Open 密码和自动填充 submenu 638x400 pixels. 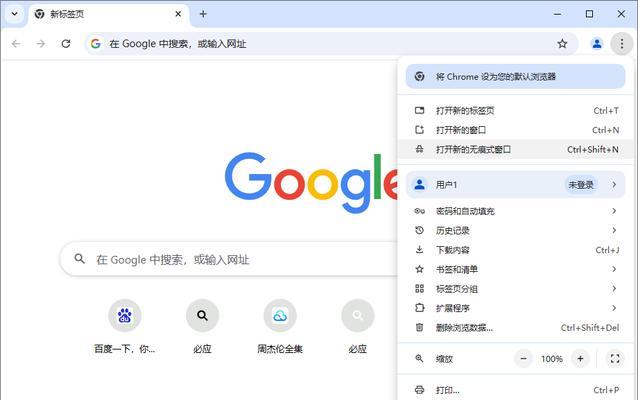click(515, 211)
